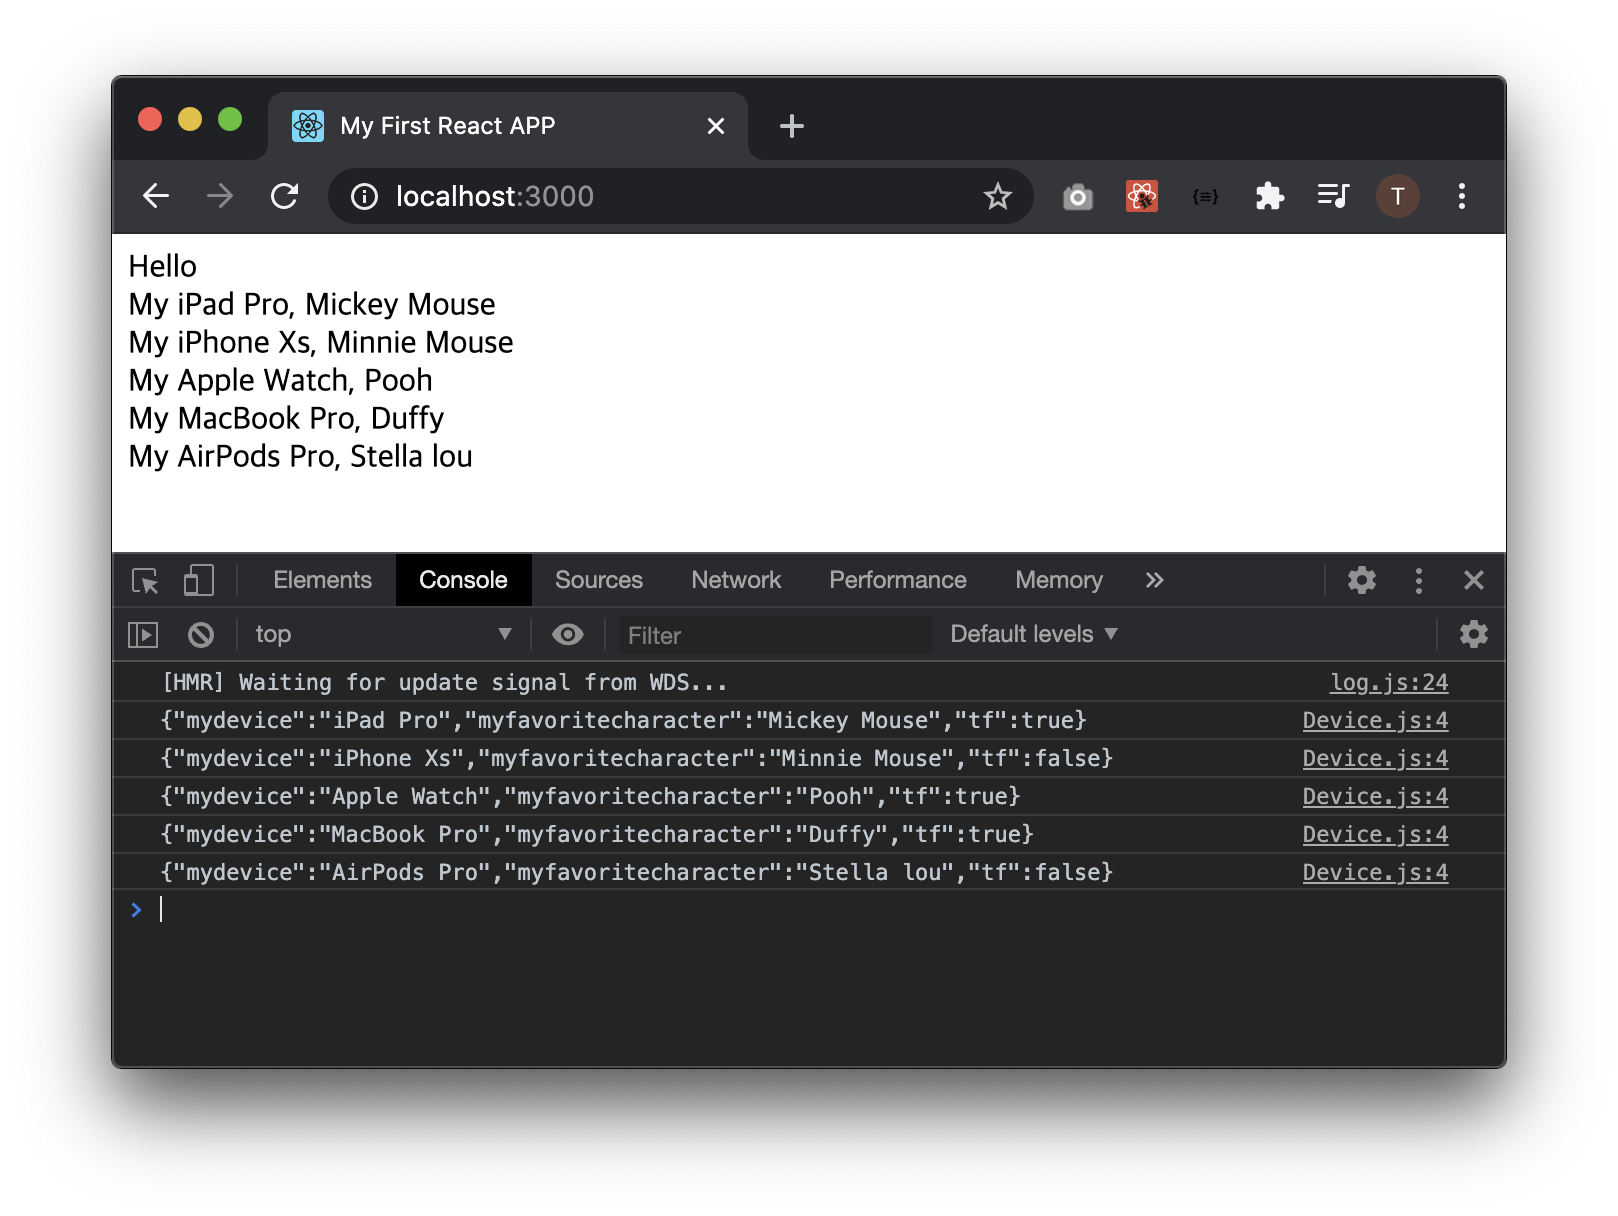The height and width of the screenshot is (1216, 1618).
Task: Show the console sidebar
Action: [143, 634]
